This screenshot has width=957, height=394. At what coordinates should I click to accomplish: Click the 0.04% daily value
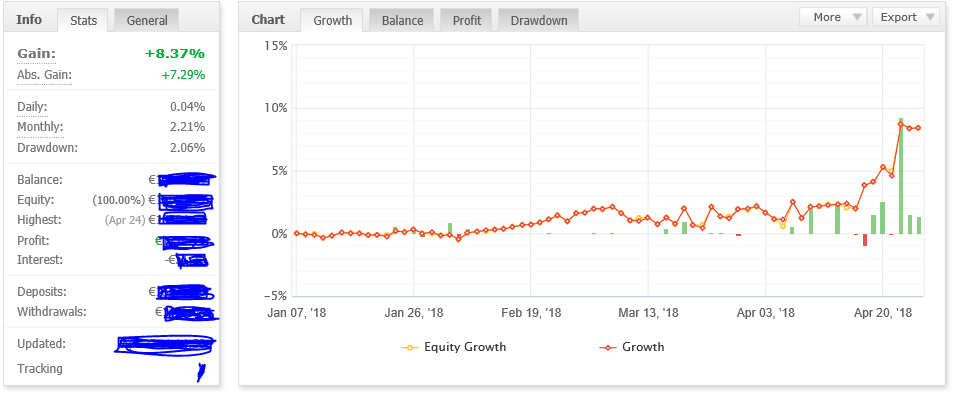(x=187, y=107)
